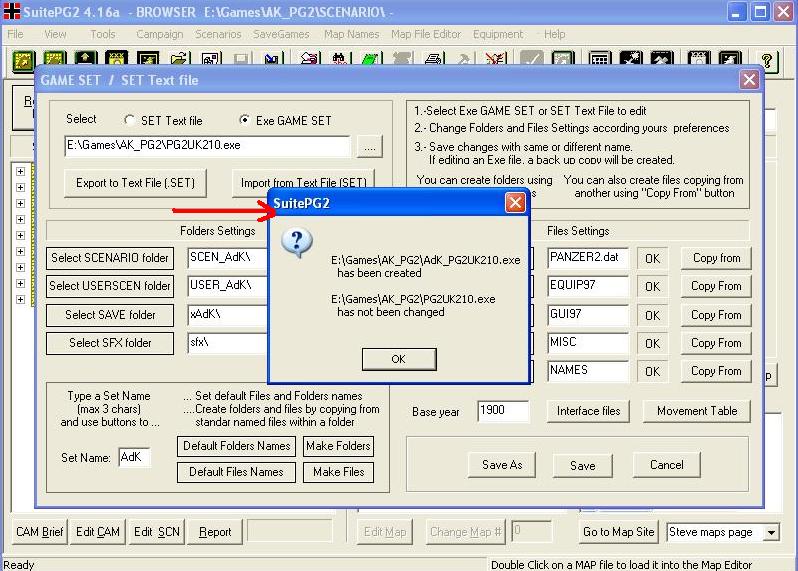Open the View menu
798x571 pixels.
[55, 34]
